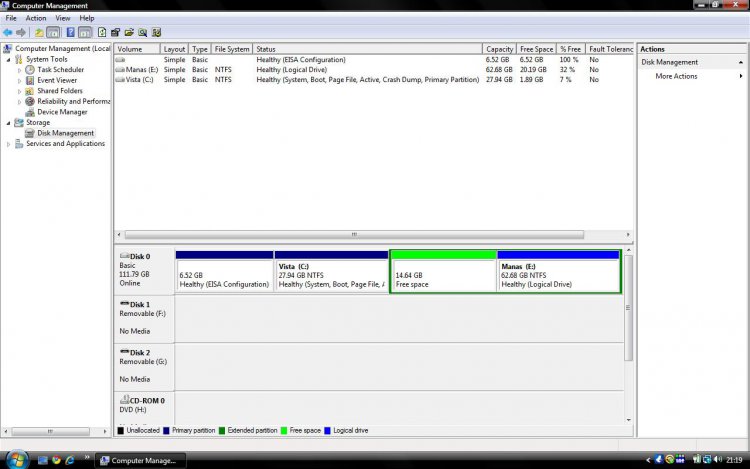Sort by the Status column header
Image resolution: width=750 pixels, height=469 pixels.
[x=367, y=49]
